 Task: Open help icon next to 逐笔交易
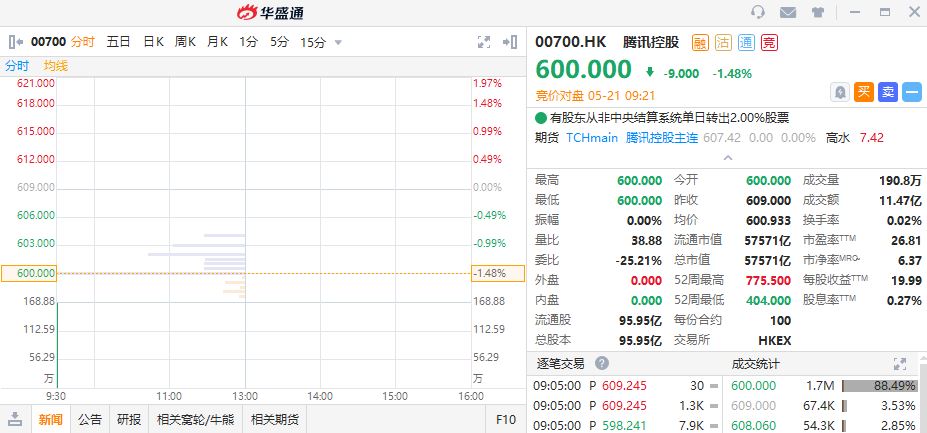pyautogui.click(x=602, y=363)
